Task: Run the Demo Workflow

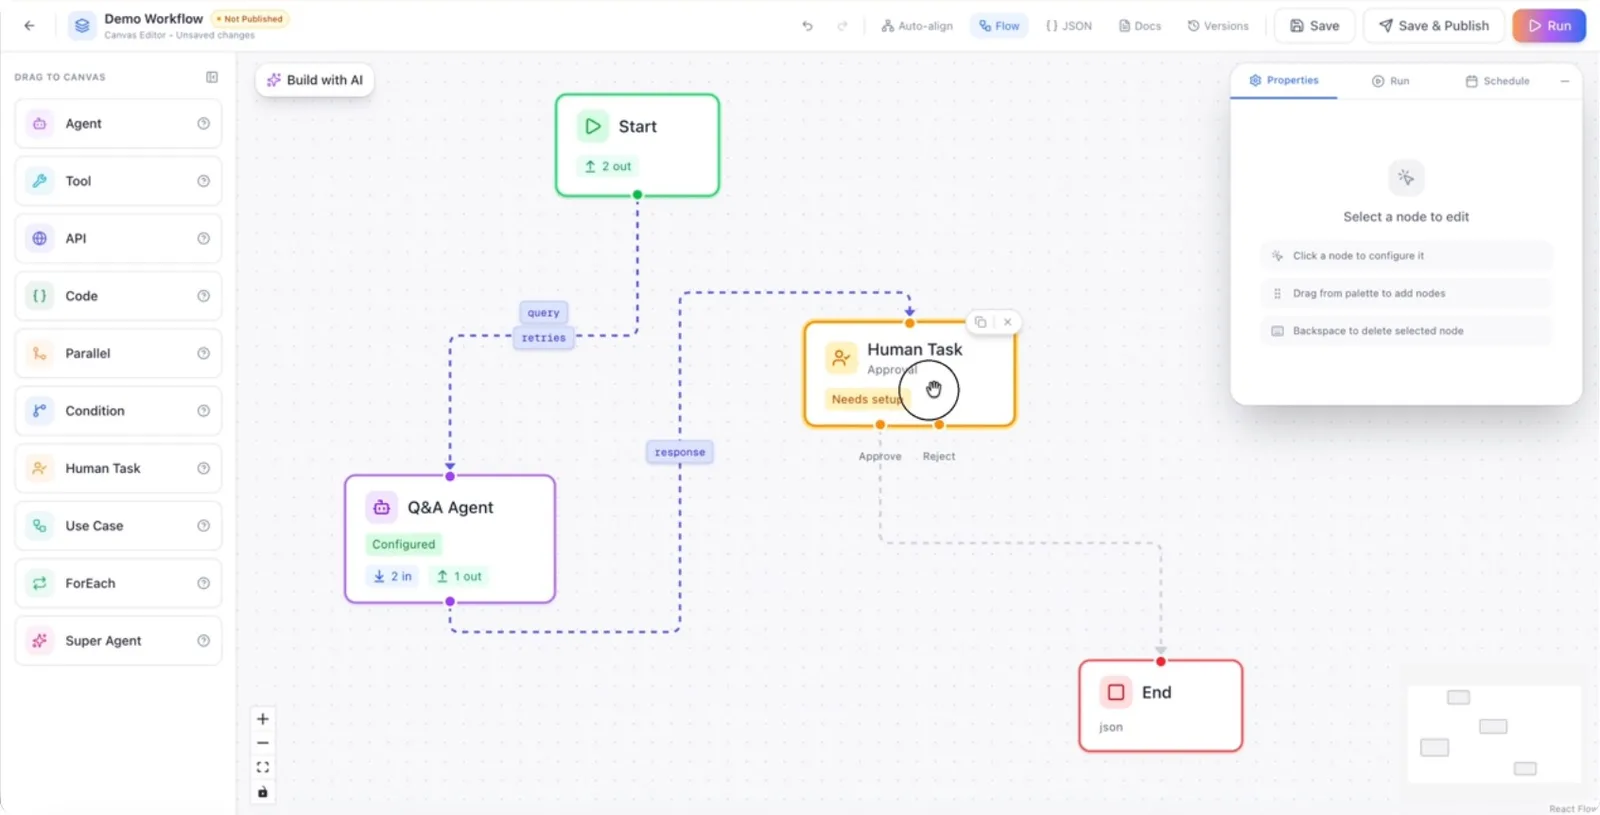Action: point(1549,26)
